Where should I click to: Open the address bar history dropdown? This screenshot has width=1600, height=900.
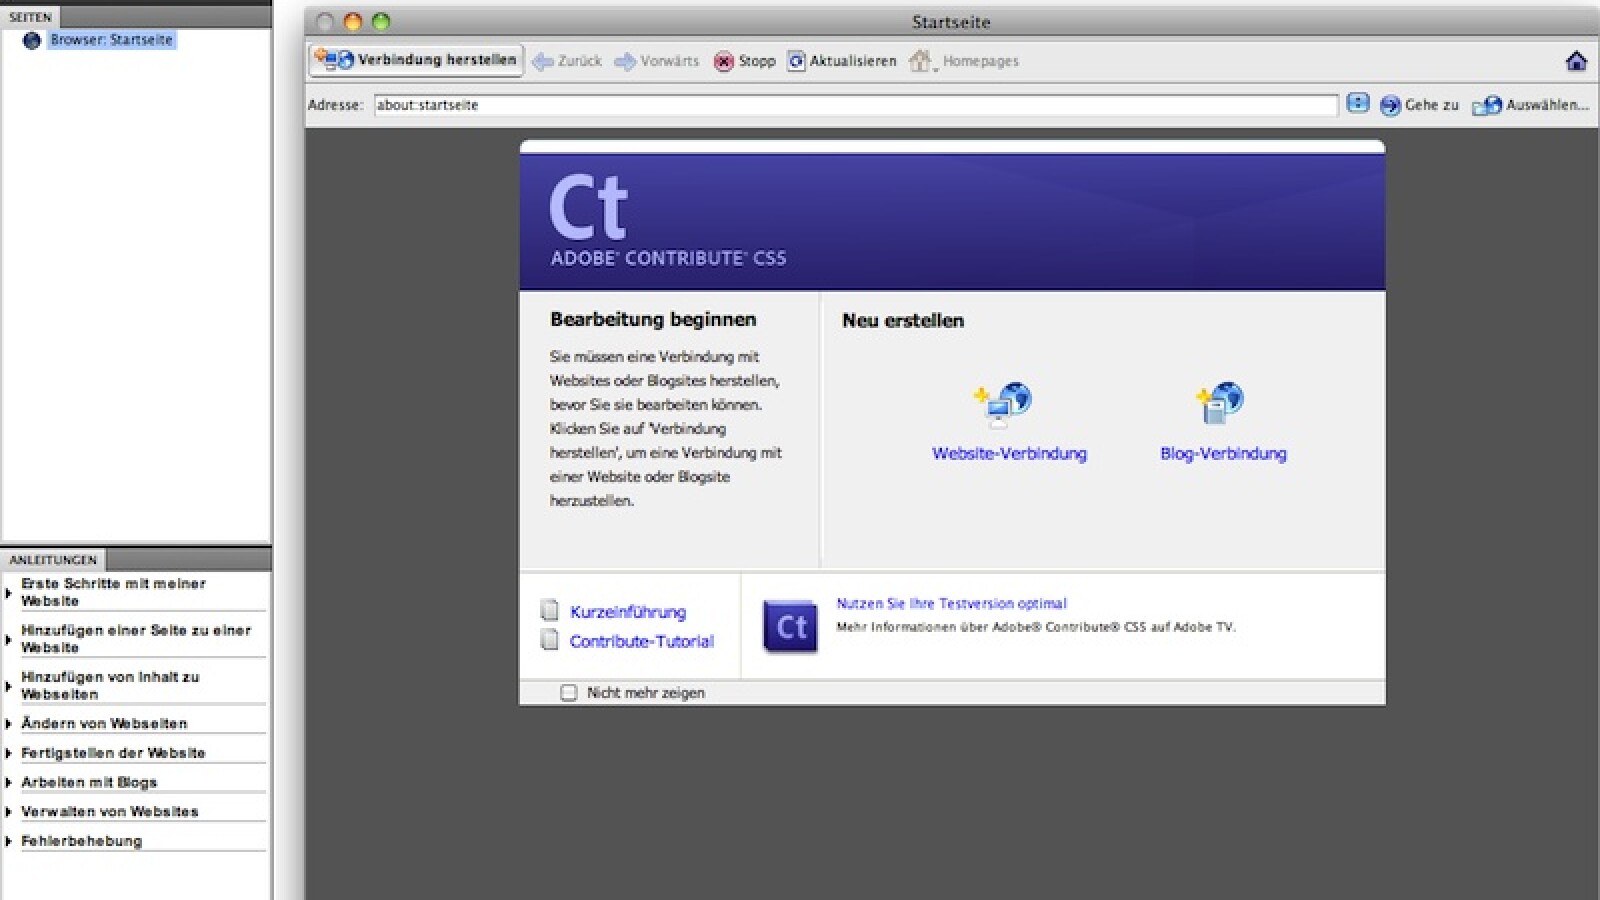[x=1357, y=105]
